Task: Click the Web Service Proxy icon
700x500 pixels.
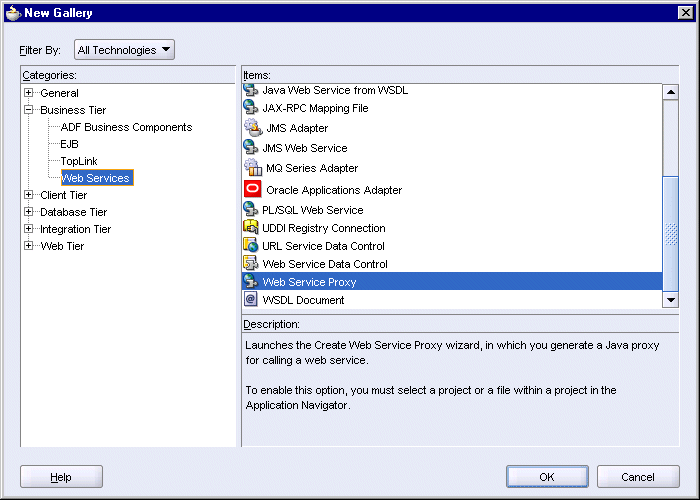Action: click(x=250, y=281)
